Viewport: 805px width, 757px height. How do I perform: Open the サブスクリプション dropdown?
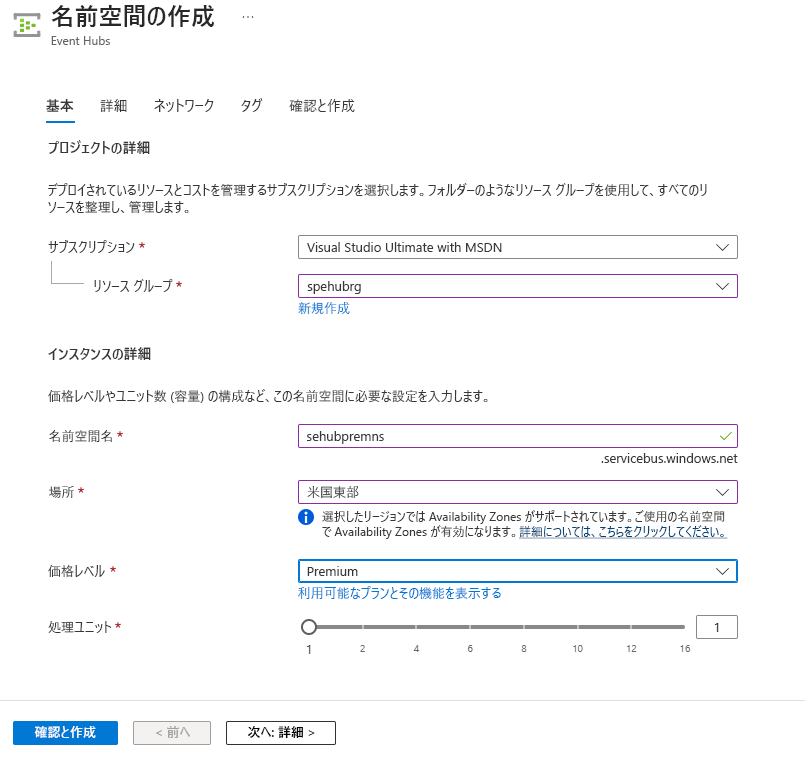tap(518, 247)
